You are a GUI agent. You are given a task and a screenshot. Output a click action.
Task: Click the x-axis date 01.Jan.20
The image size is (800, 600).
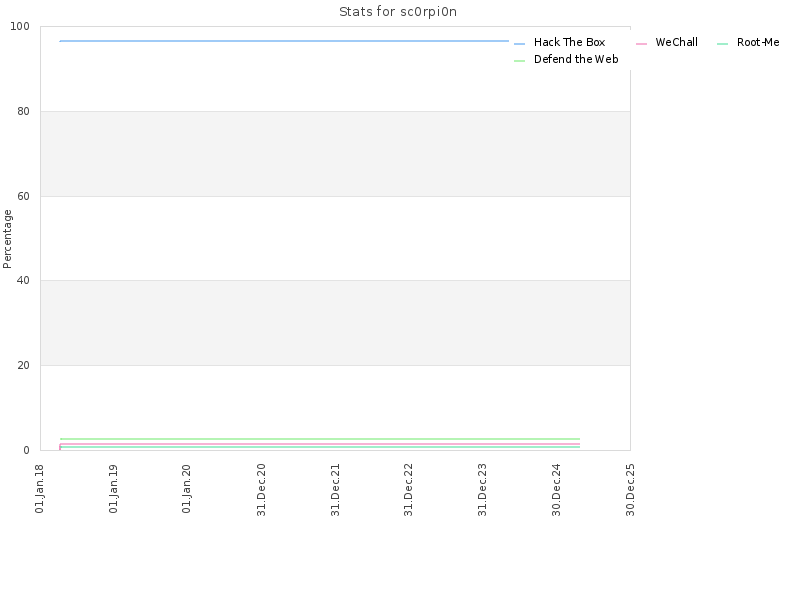pyautogui.click(x=187, y=488)
